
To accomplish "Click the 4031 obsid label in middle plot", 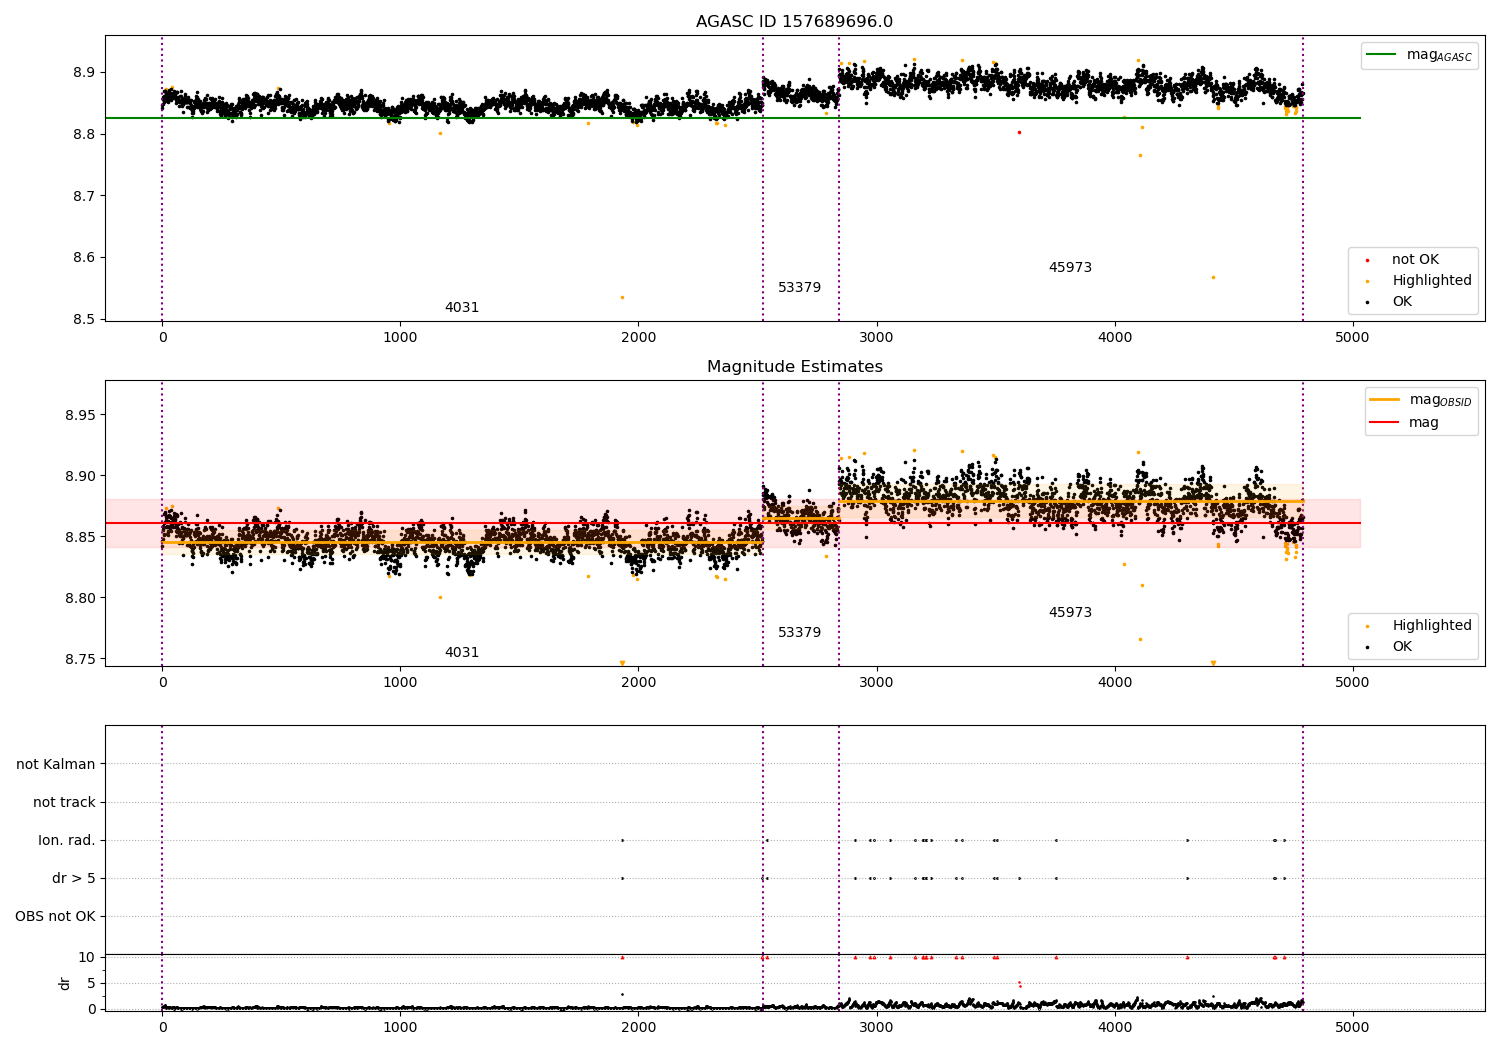I will 462,653.
